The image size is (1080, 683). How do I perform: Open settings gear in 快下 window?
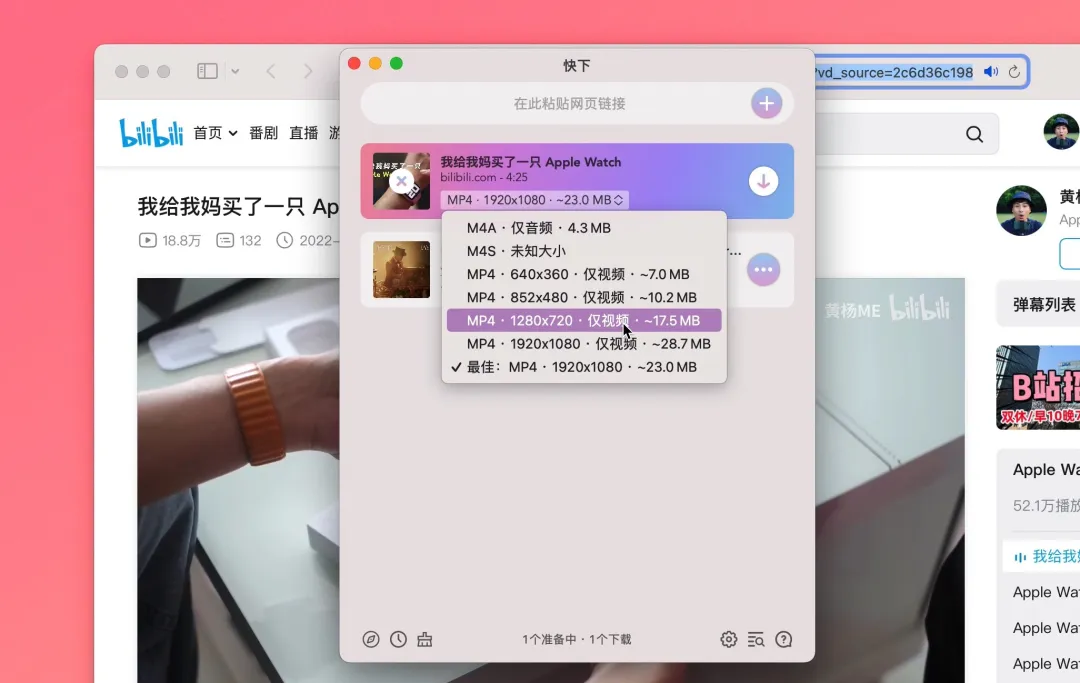(729, 639)
